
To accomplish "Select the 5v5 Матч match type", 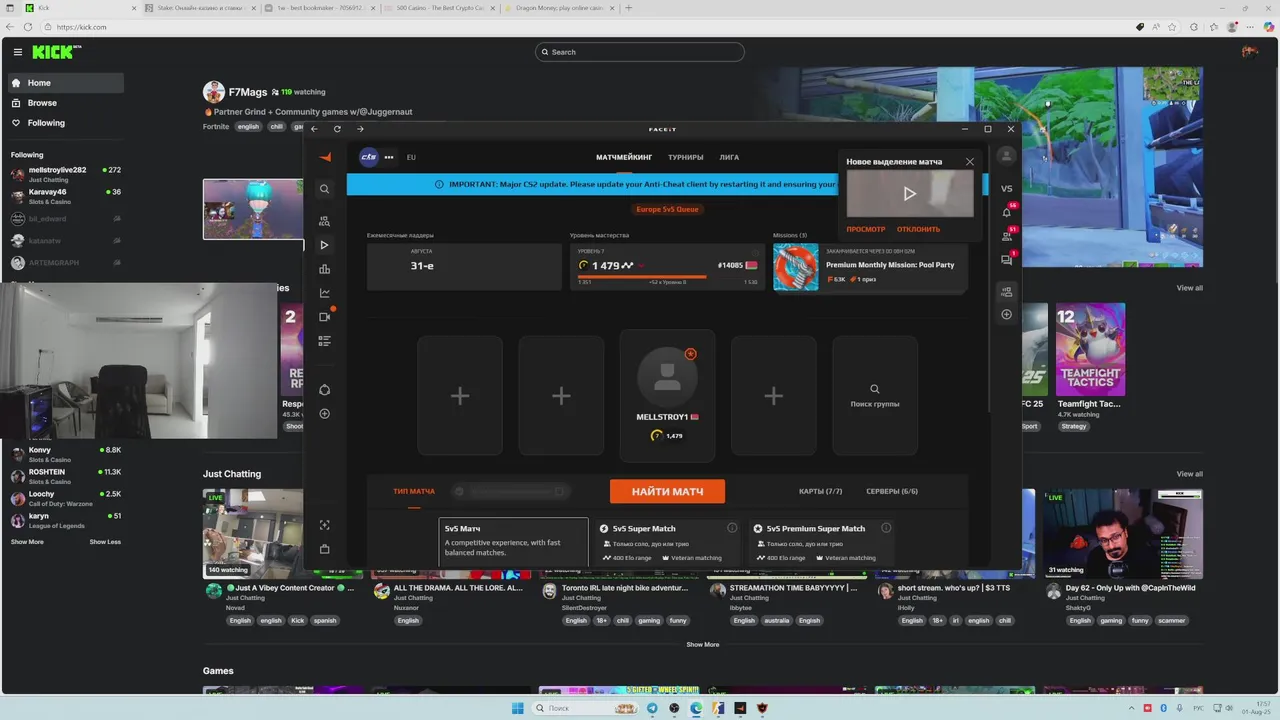I will point(514,541).
